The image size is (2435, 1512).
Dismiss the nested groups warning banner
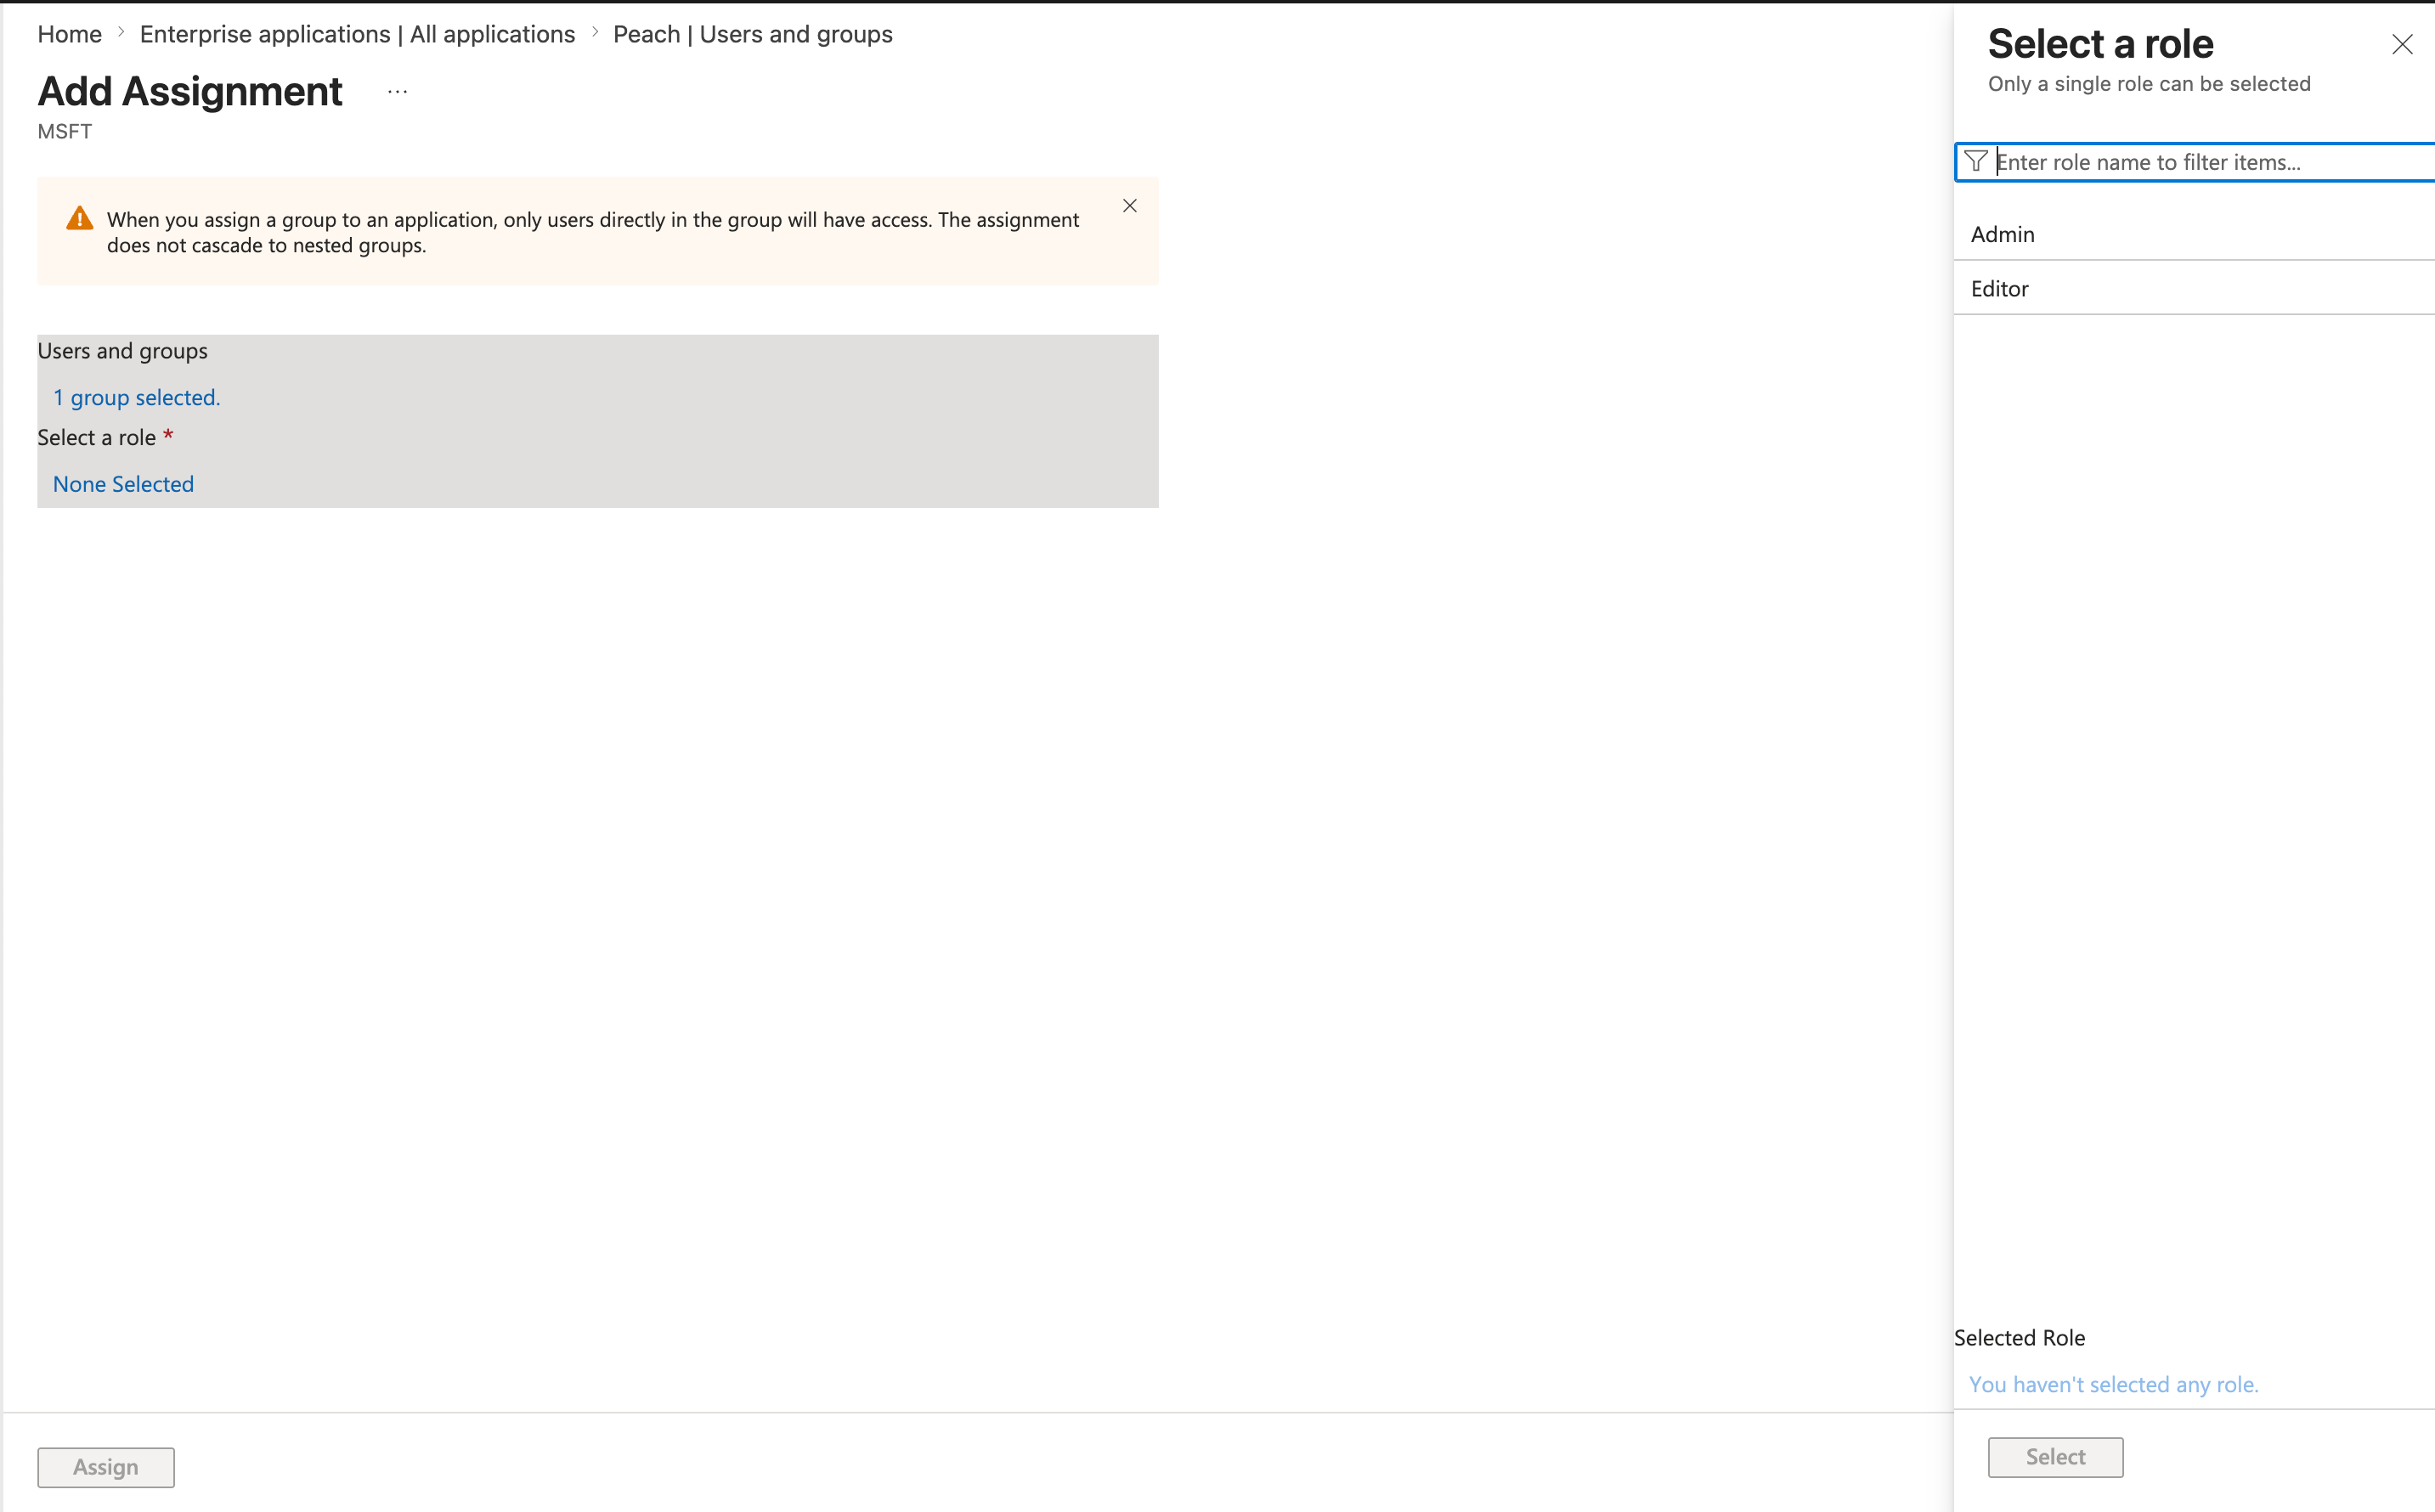click(x=1130, y=206)
